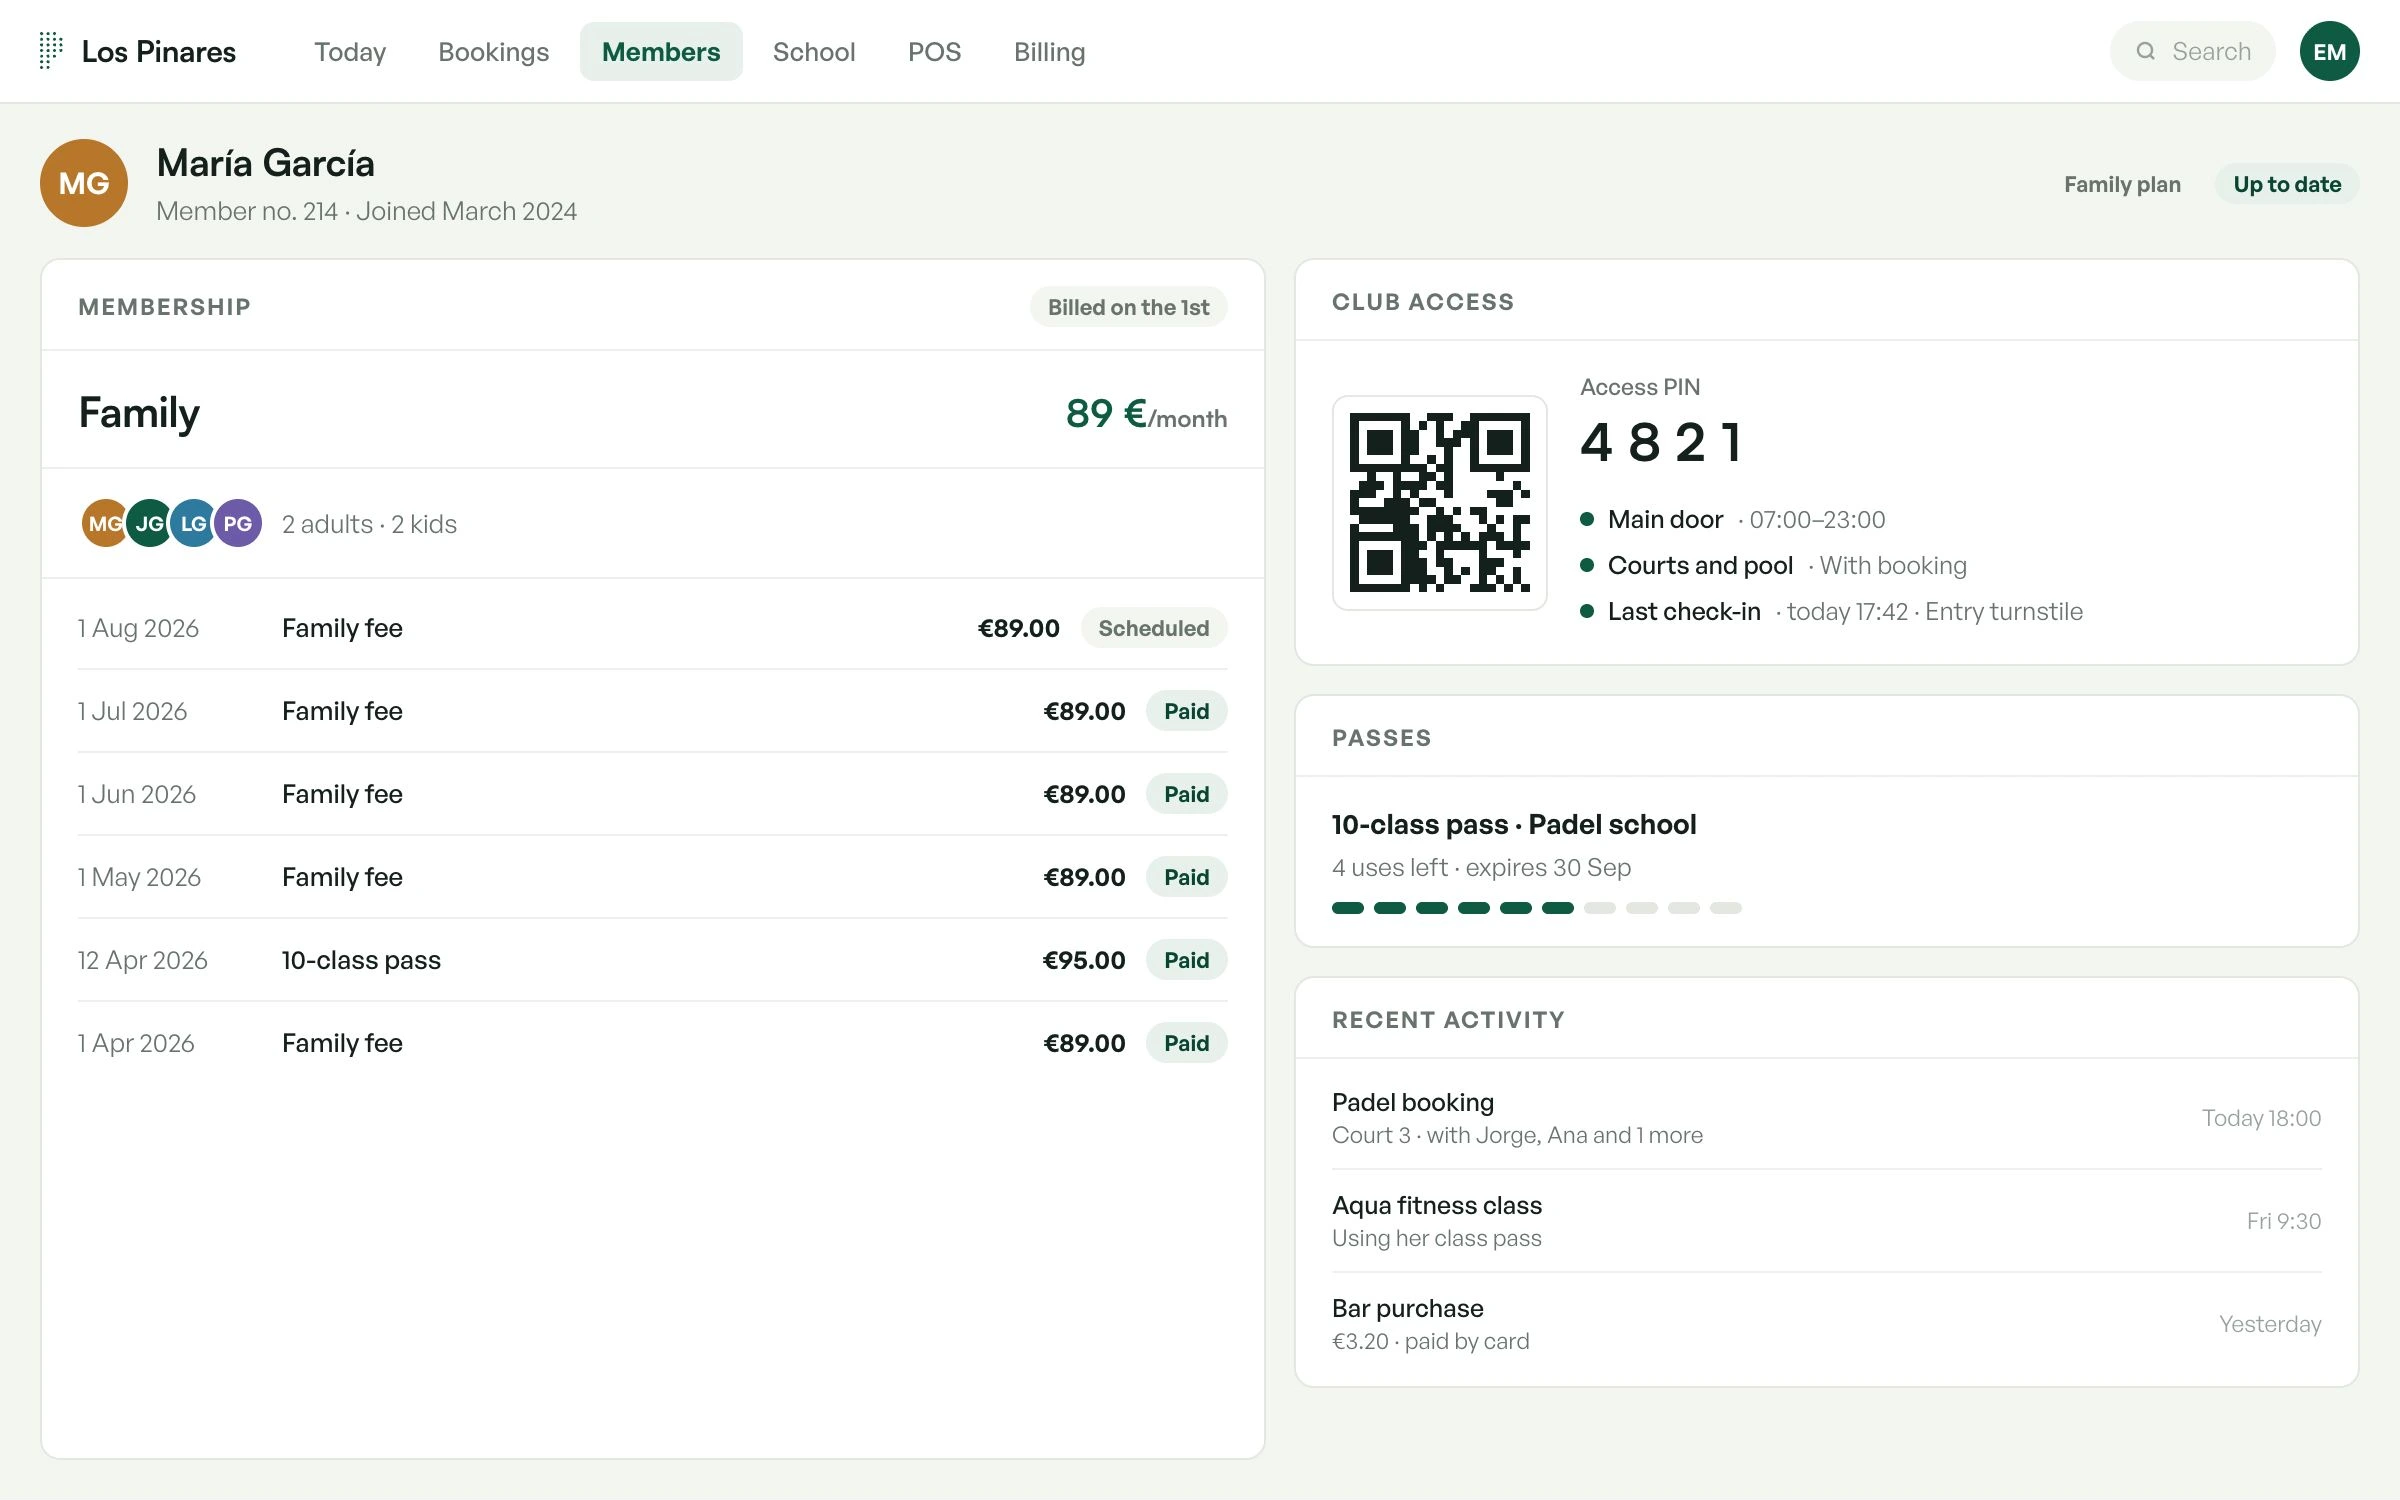Click the 10-class pass usage progress bar
This screenshot has height=1500, width=2400.
pos(1537,908)
